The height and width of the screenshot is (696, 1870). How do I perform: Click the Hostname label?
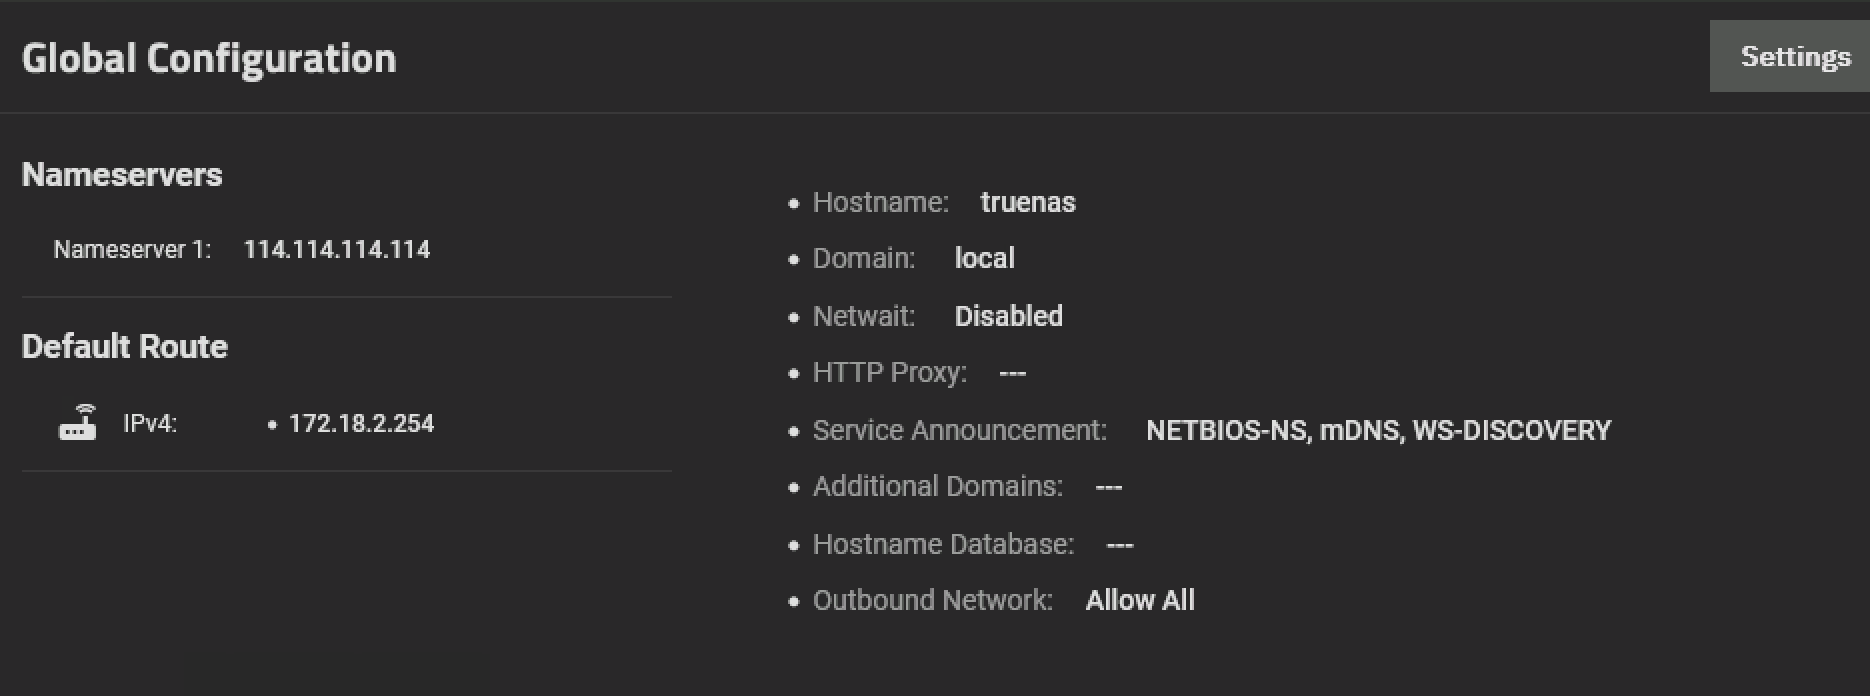pyautogui.click(x=880, y=202)
